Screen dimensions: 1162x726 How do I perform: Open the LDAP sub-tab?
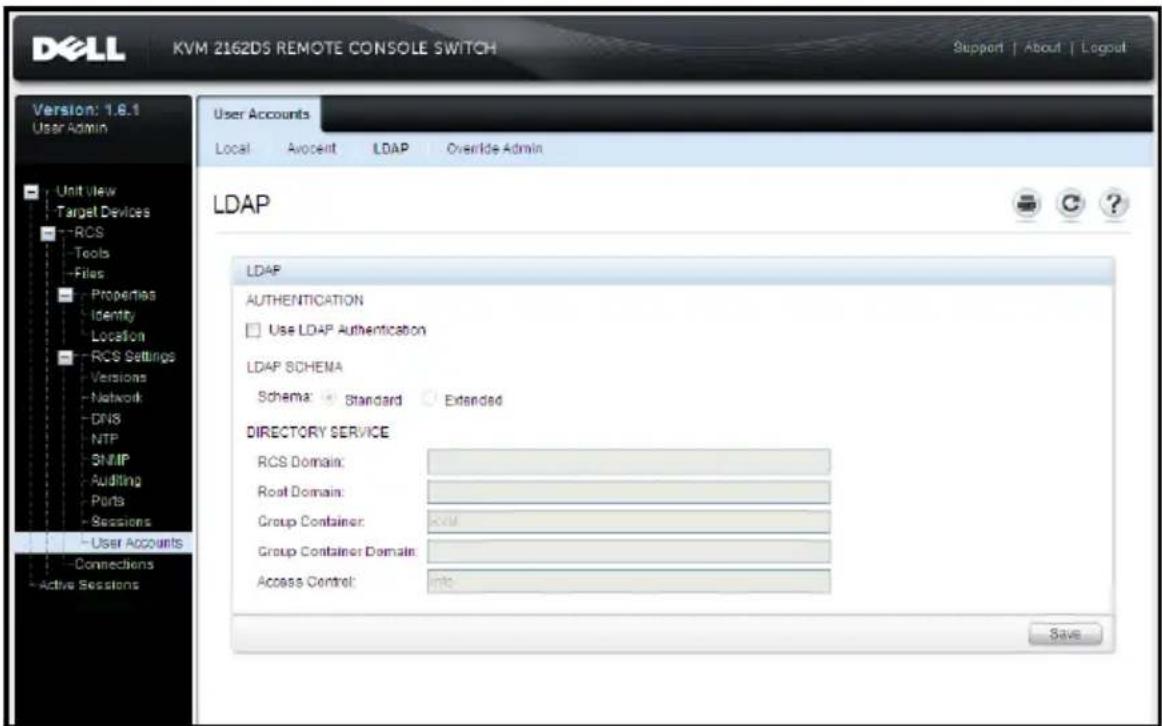pos(391,149)
